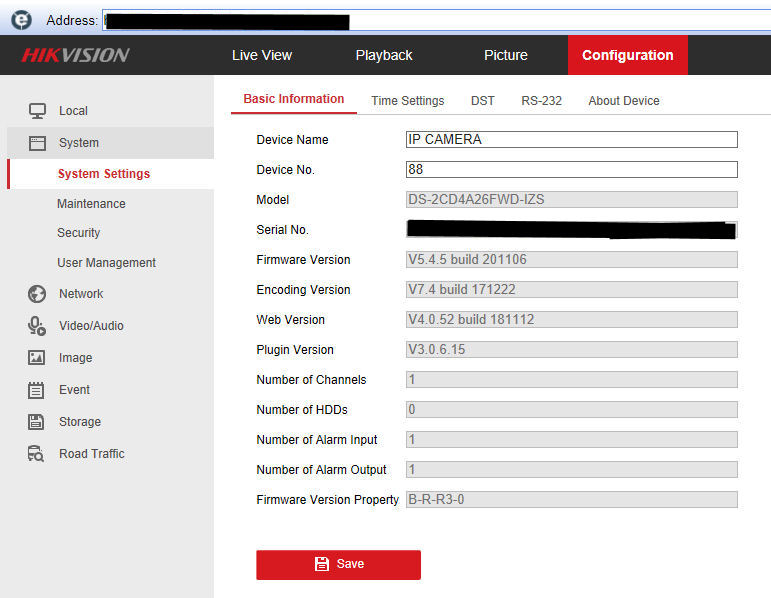This screenshot has width=771, height=598.
Task: Click the Event calendar icon
Action: (37, 390)
